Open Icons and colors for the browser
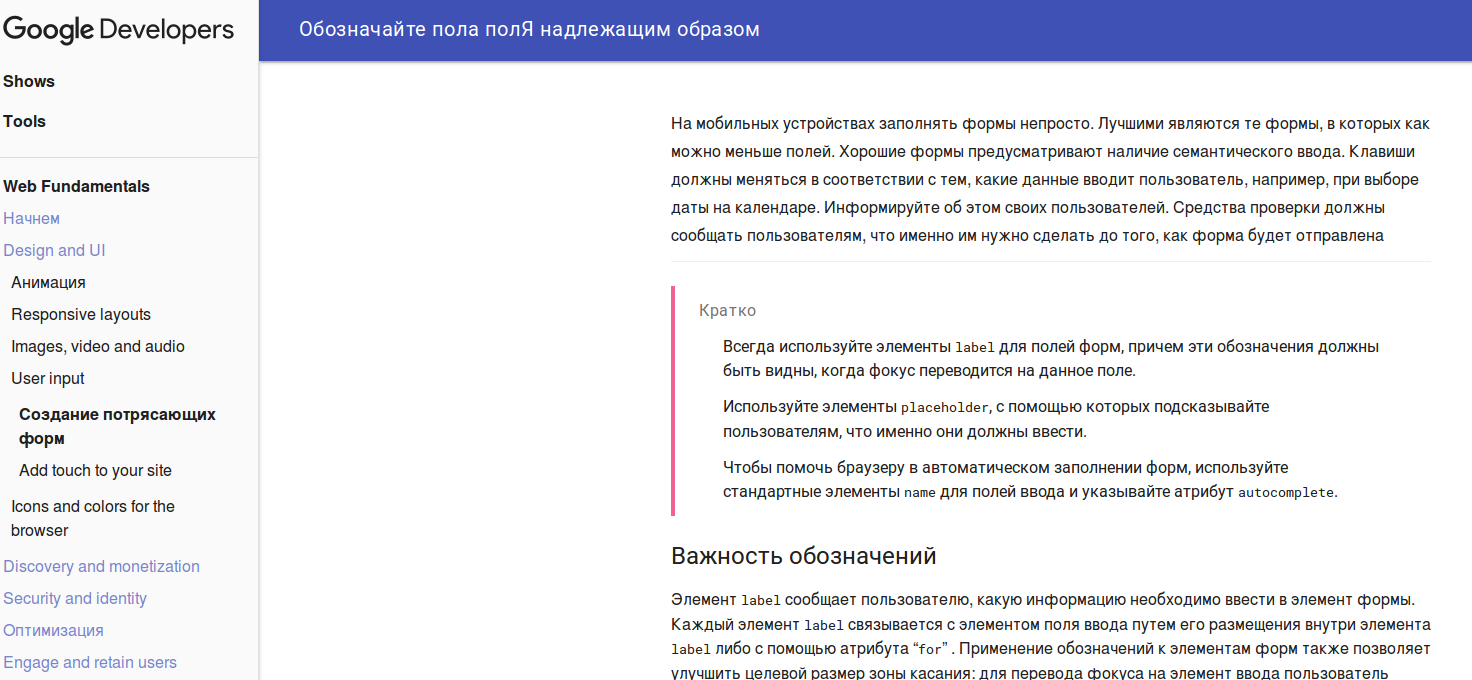Image resolution: width=1472 pixels, height=680 pixels. pyautogui.click(x=93, y=519)
